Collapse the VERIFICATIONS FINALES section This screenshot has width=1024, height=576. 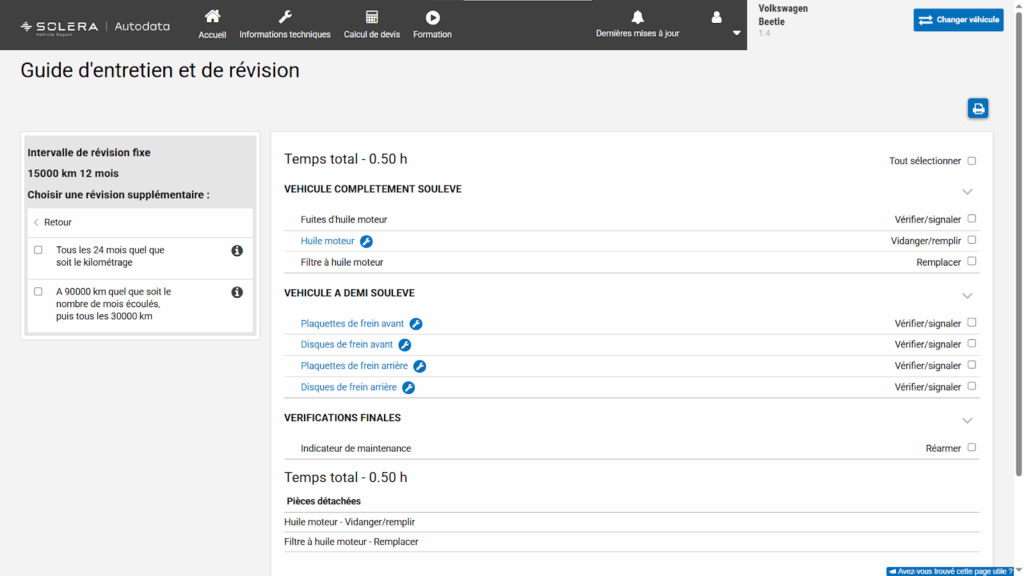(x=967, y=421)
